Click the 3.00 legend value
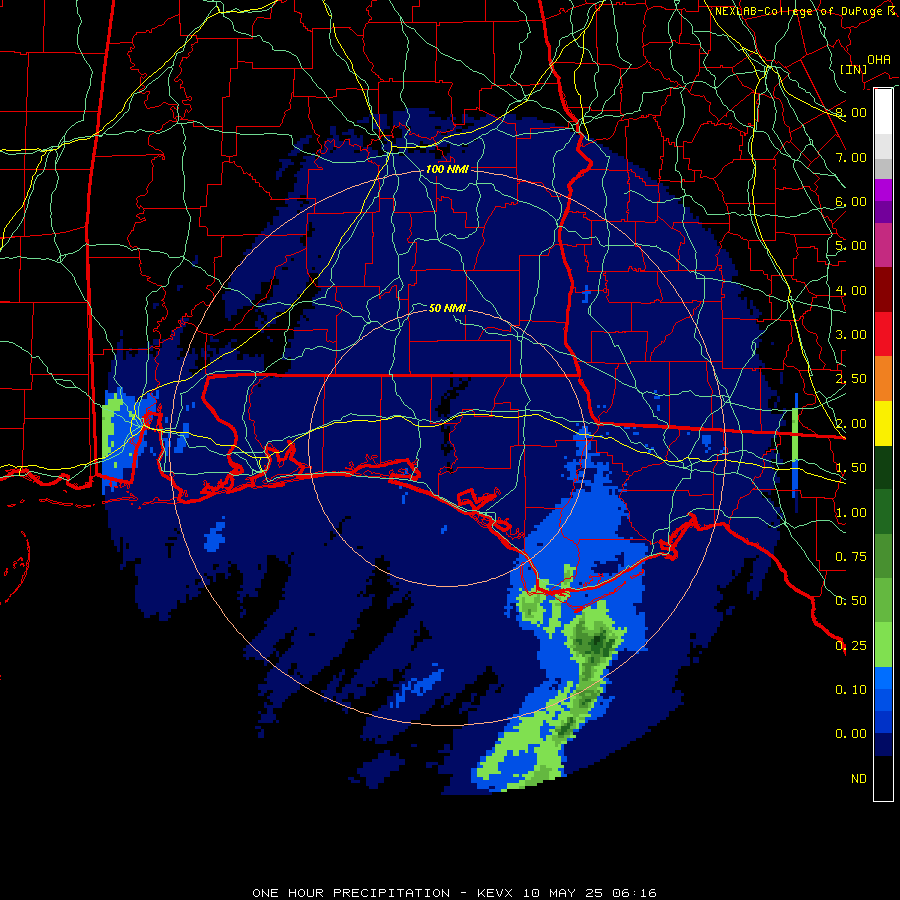 [x=851, y=335]
